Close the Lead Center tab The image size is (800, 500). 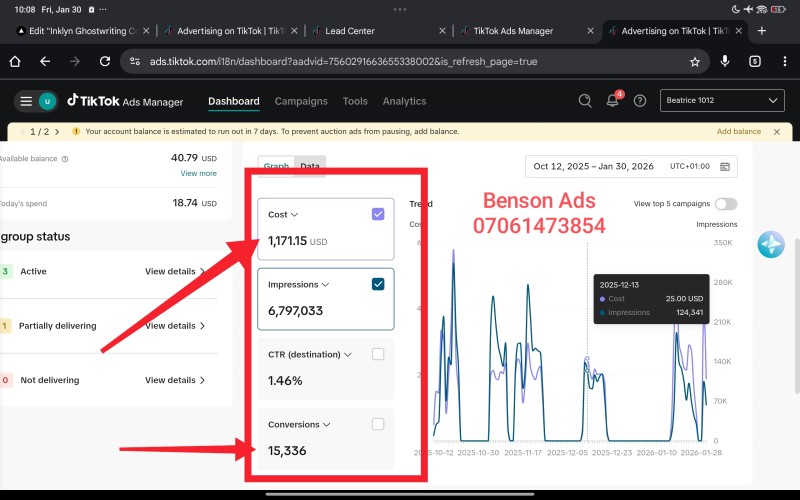442,31
